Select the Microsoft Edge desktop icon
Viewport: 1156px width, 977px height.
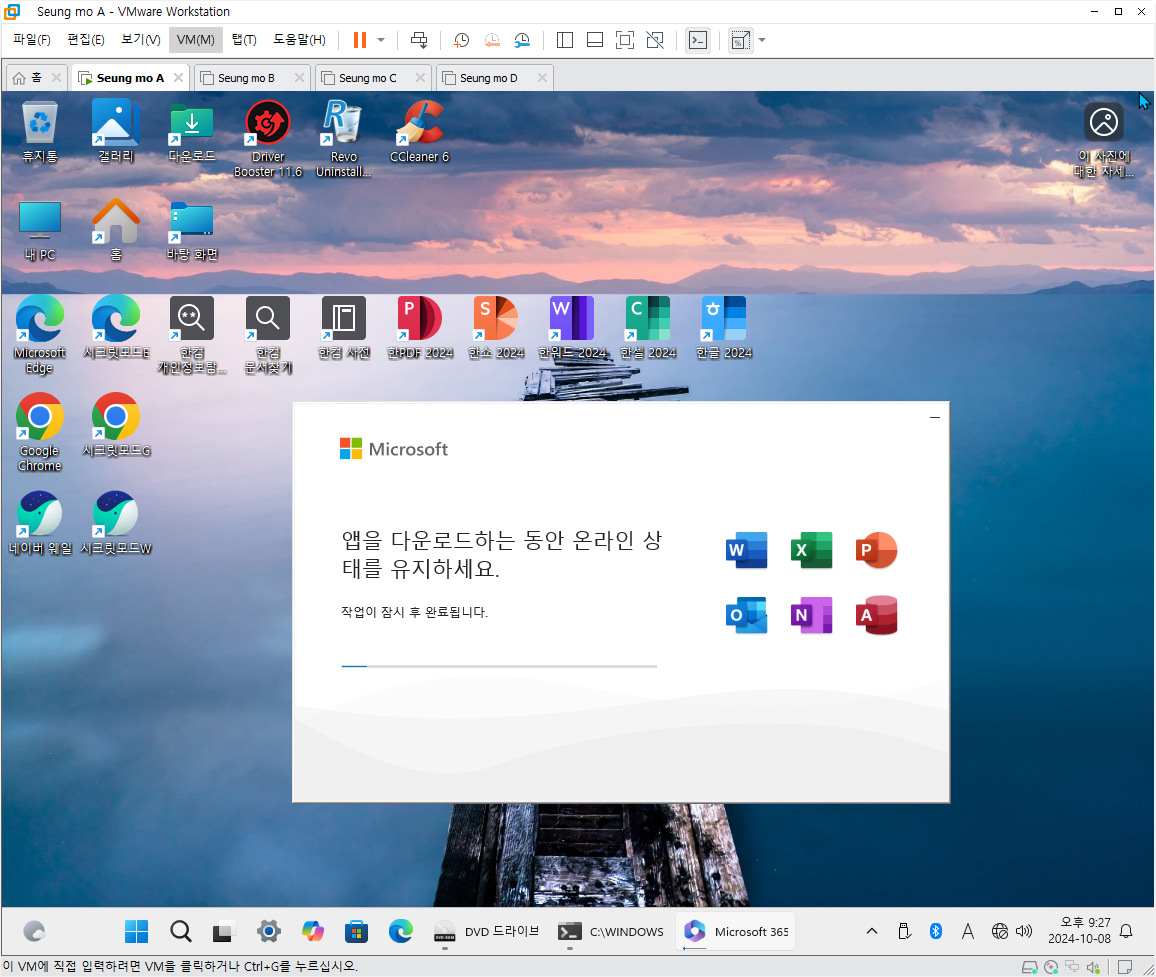(40, 335)
